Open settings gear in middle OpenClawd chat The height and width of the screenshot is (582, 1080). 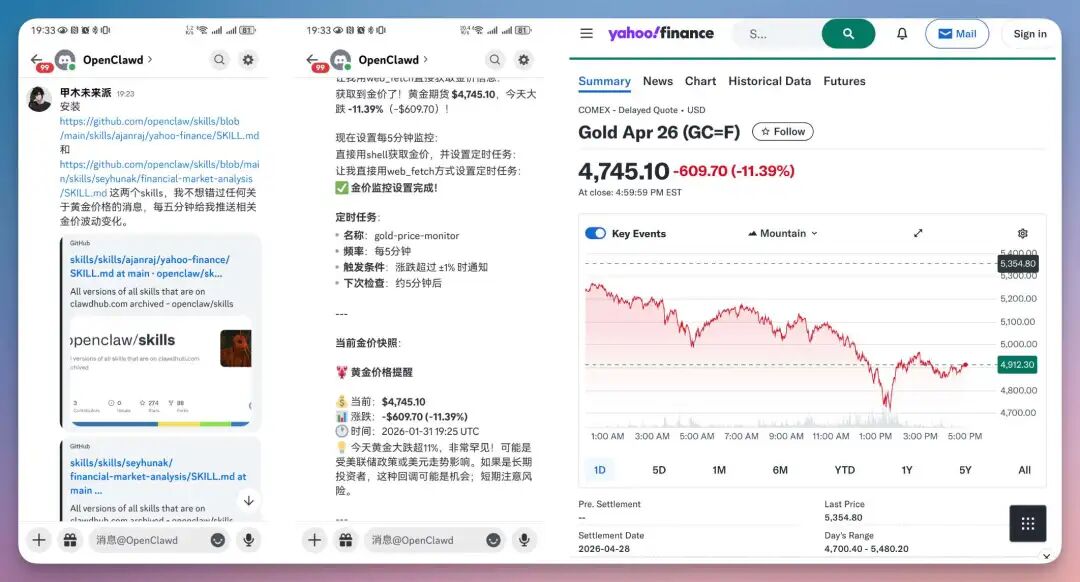tap(523, 60)
